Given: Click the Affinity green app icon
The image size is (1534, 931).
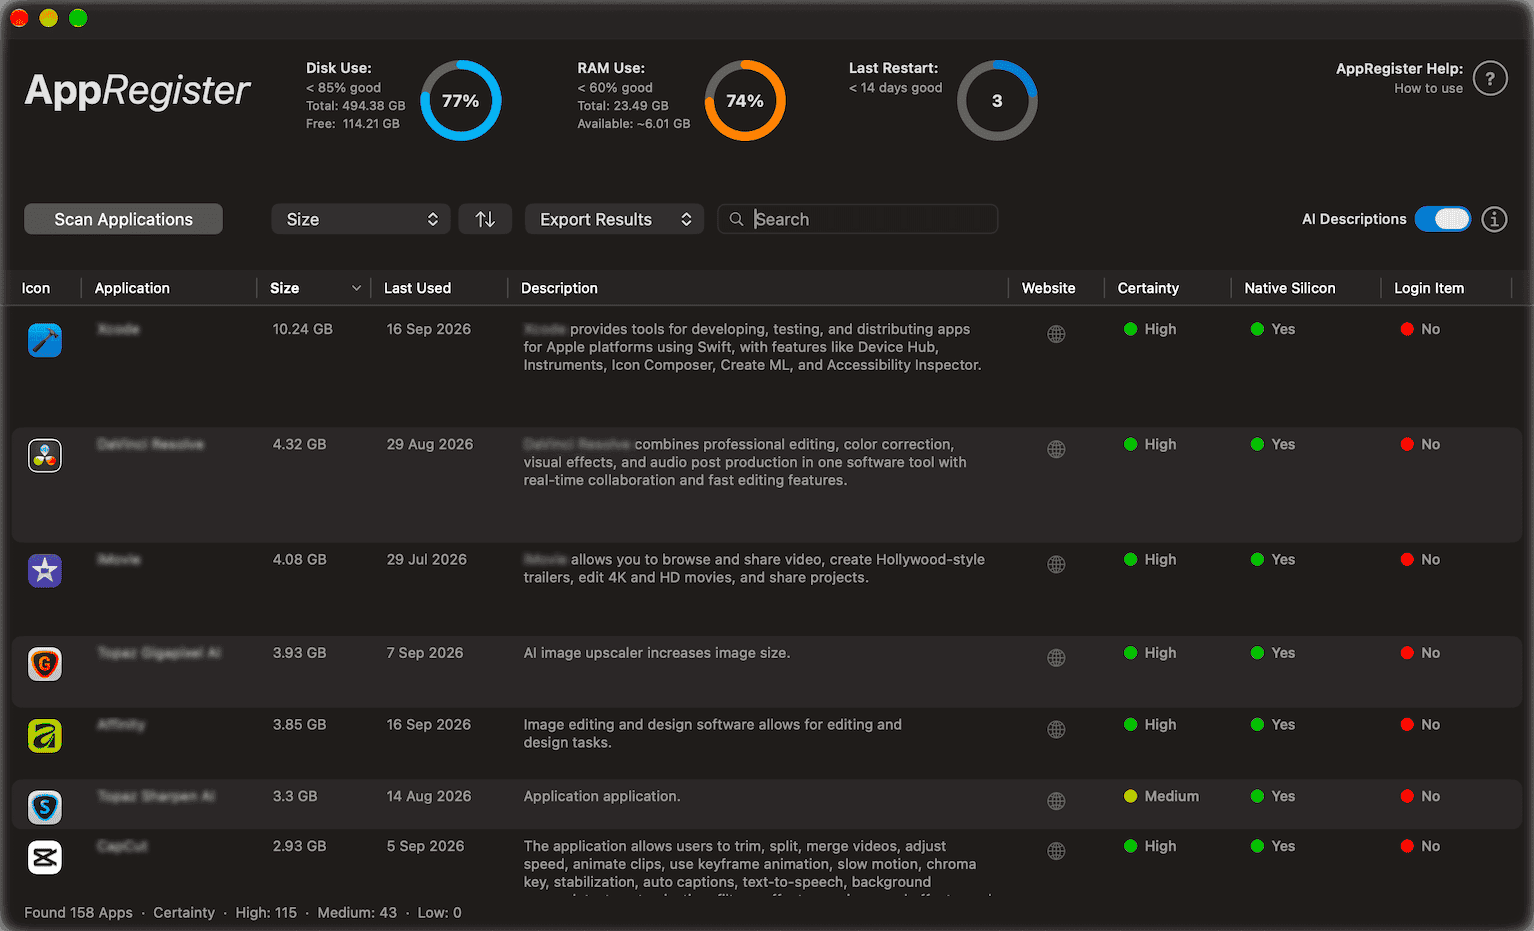Looking at the screenshot, I should coord(45,736).
